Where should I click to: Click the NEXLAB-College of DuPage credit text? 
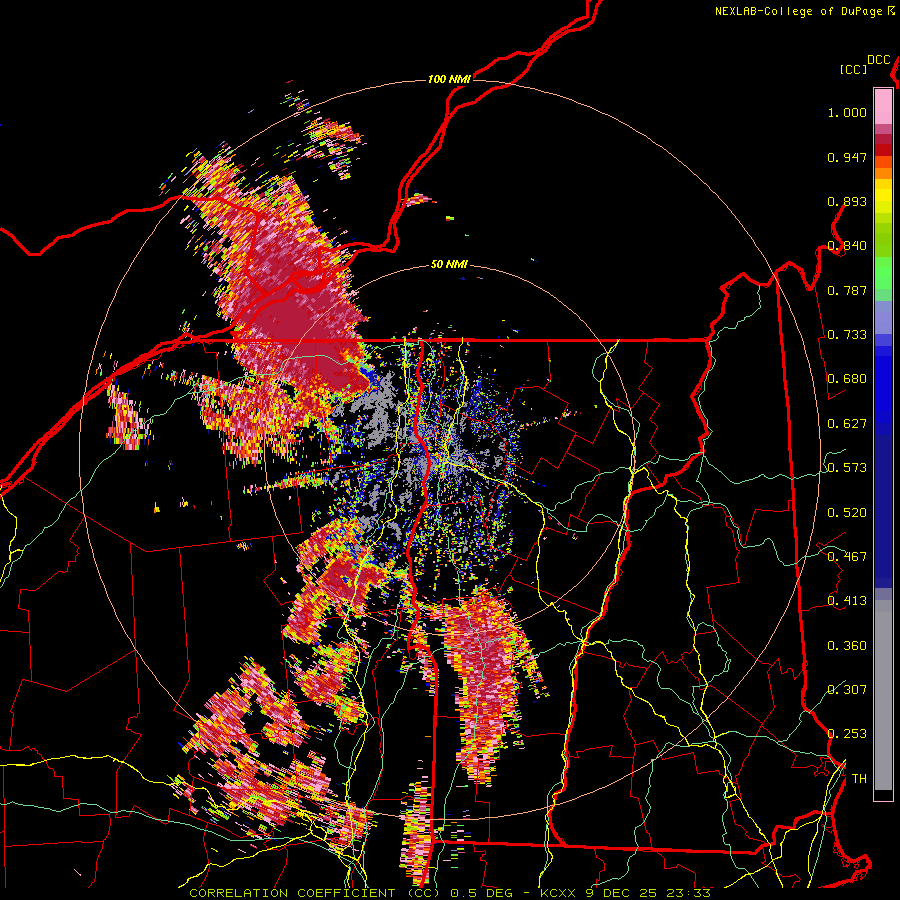point(800,11)
